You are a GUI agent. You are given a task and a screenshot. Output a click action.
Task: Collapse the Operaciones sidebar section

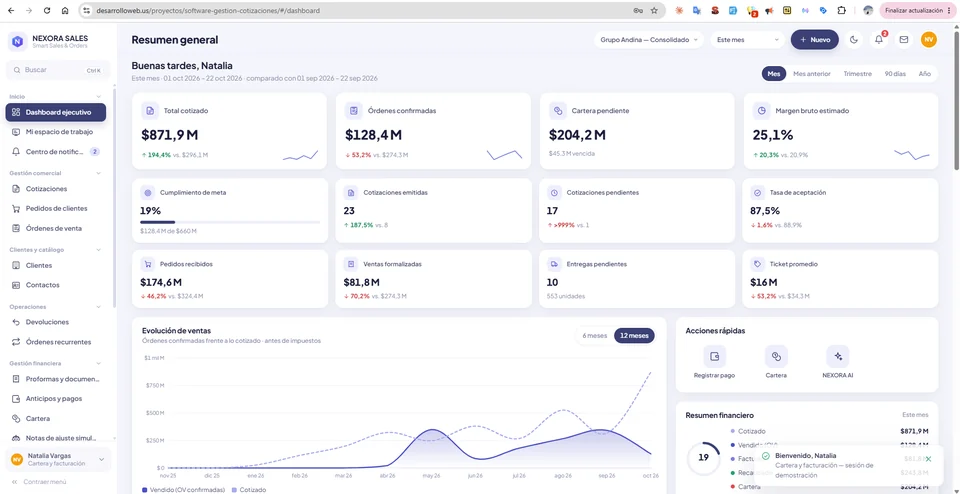99,307
